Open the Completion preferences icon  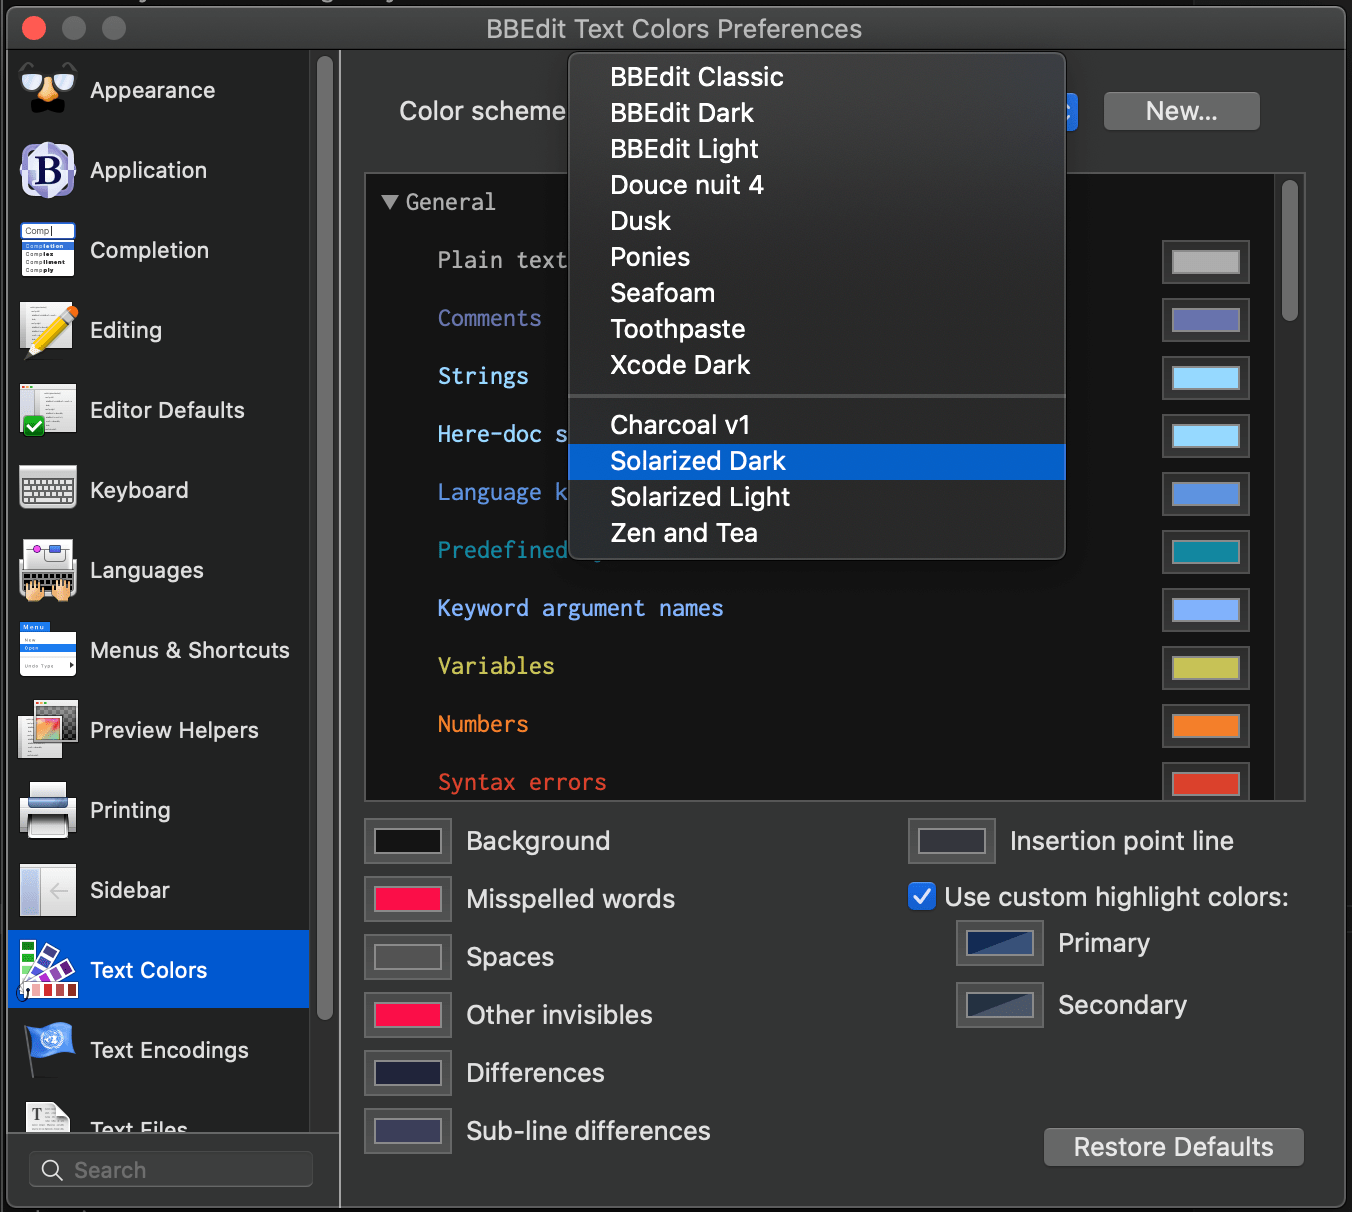coord(48,250)
